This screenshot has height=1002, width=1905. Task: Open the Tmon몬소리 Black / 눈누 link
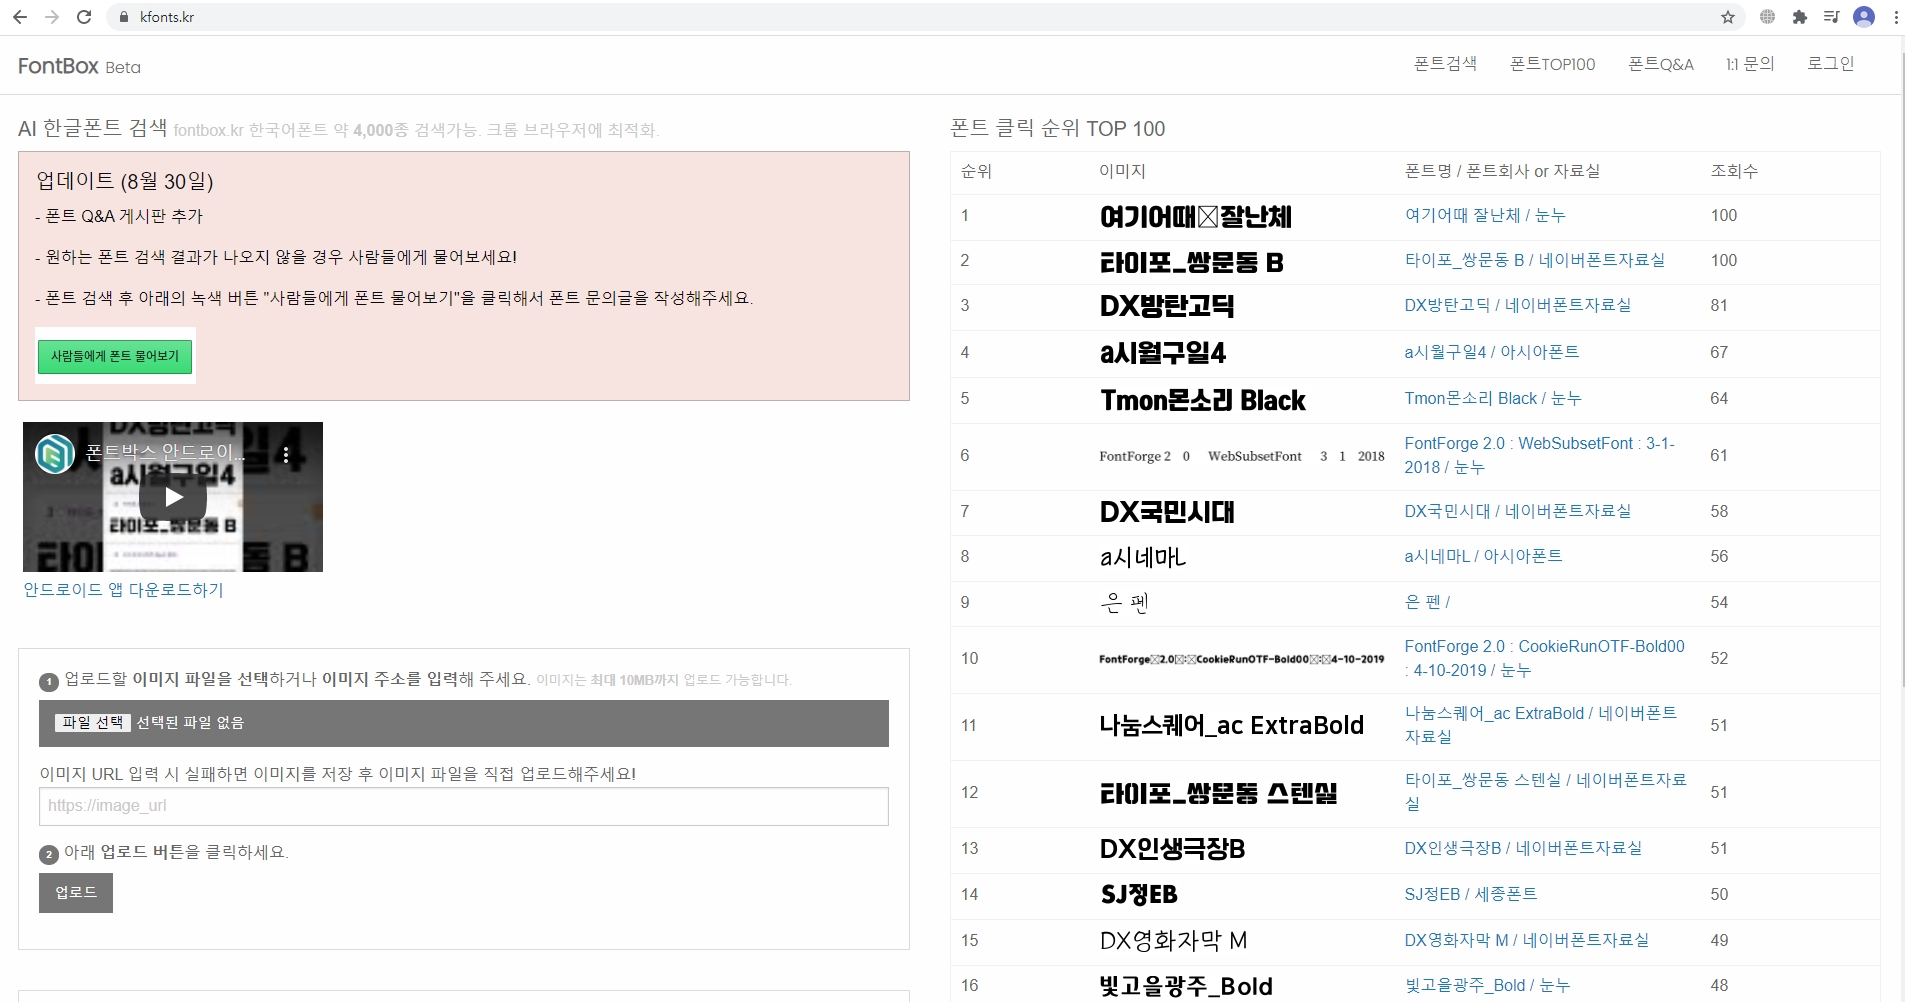pos(1492,398)
